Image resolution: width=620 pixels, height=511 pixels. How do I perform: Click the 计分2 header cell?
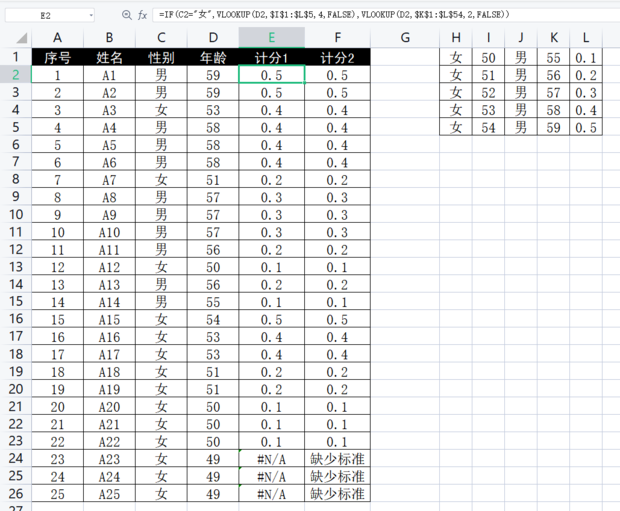tap(337, 57)
